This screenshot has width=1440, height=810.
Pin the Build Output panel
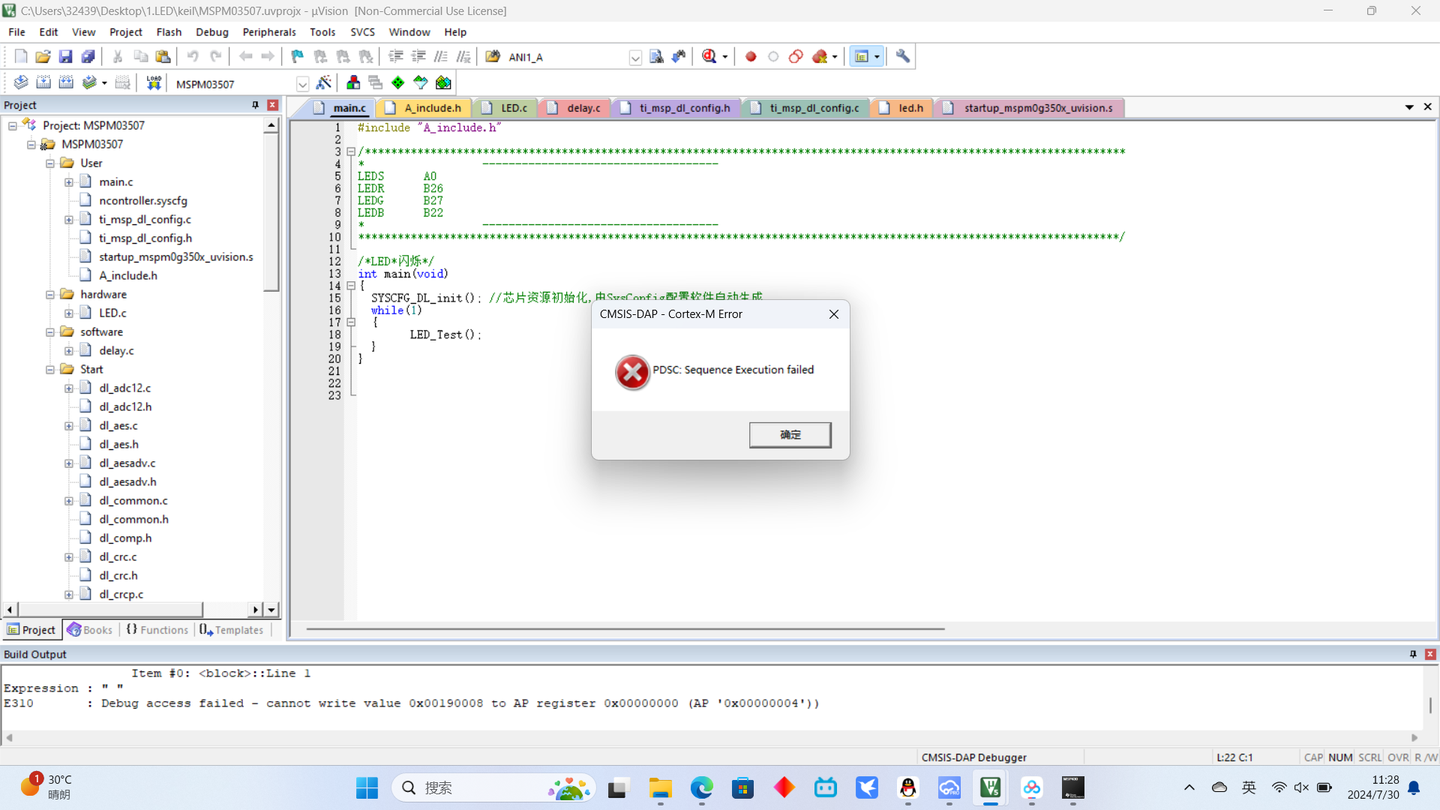click(1413, 654)
